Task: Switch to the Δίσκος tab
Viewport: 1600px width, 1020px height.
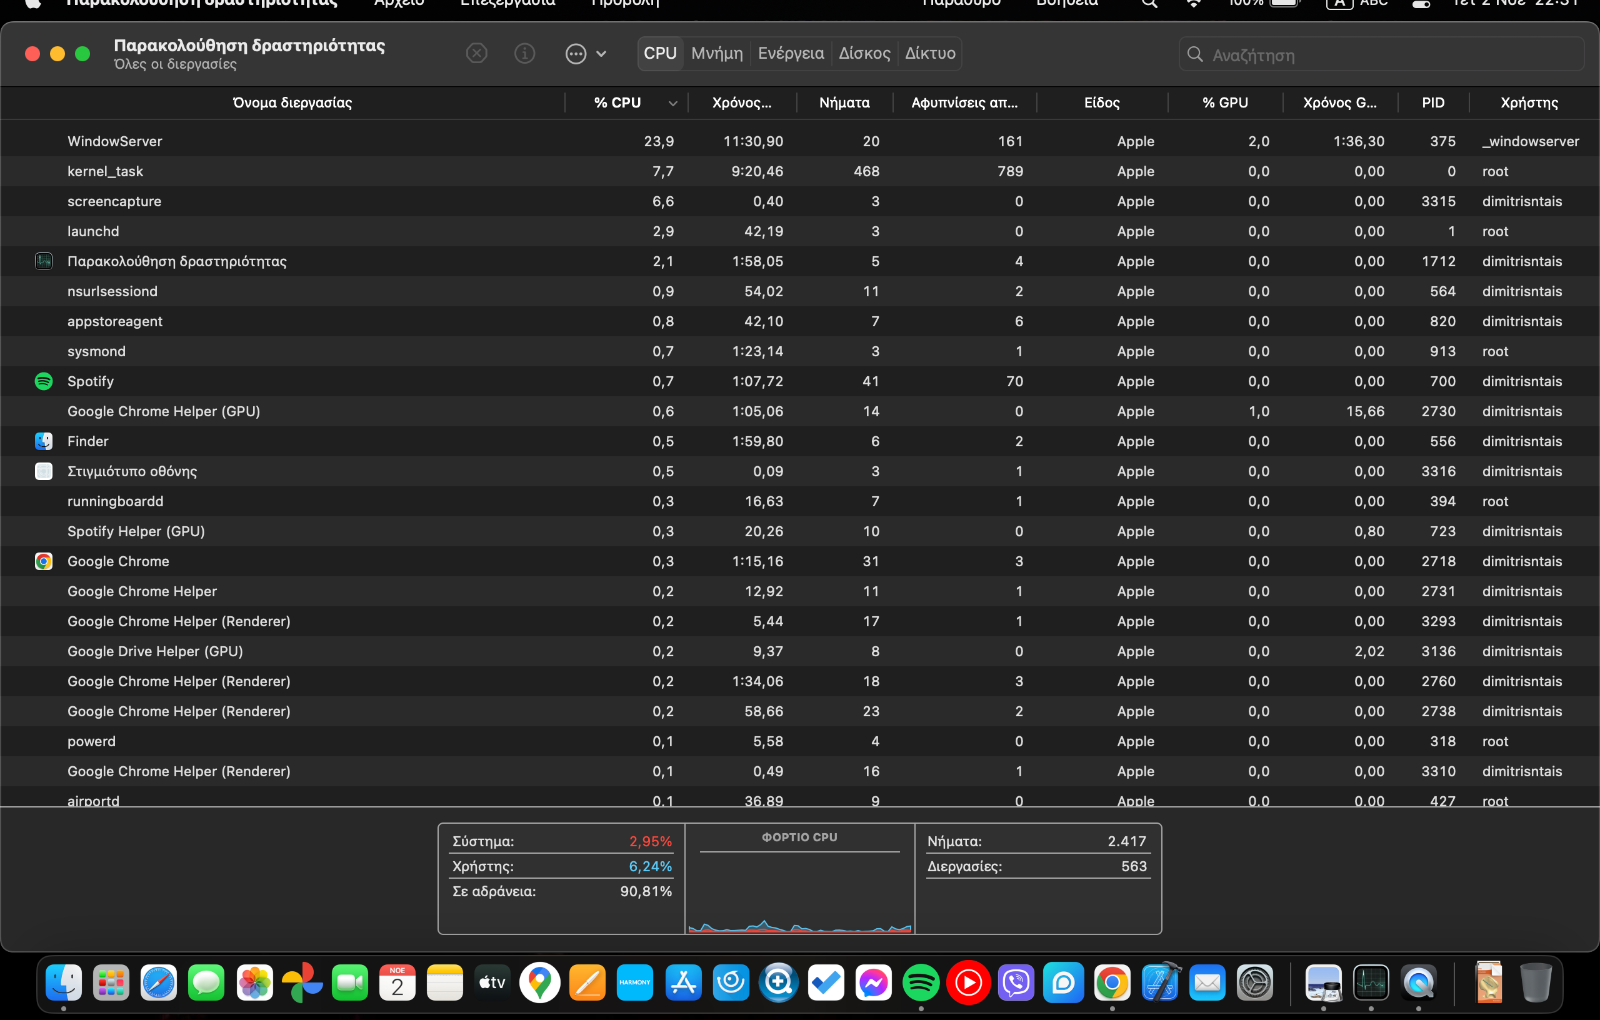Action: [x=865, y=53]
